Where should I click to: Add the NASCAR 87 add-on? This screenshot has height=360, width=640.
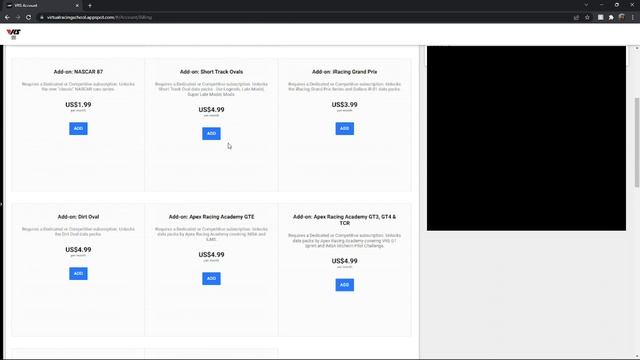pos(78,129)
